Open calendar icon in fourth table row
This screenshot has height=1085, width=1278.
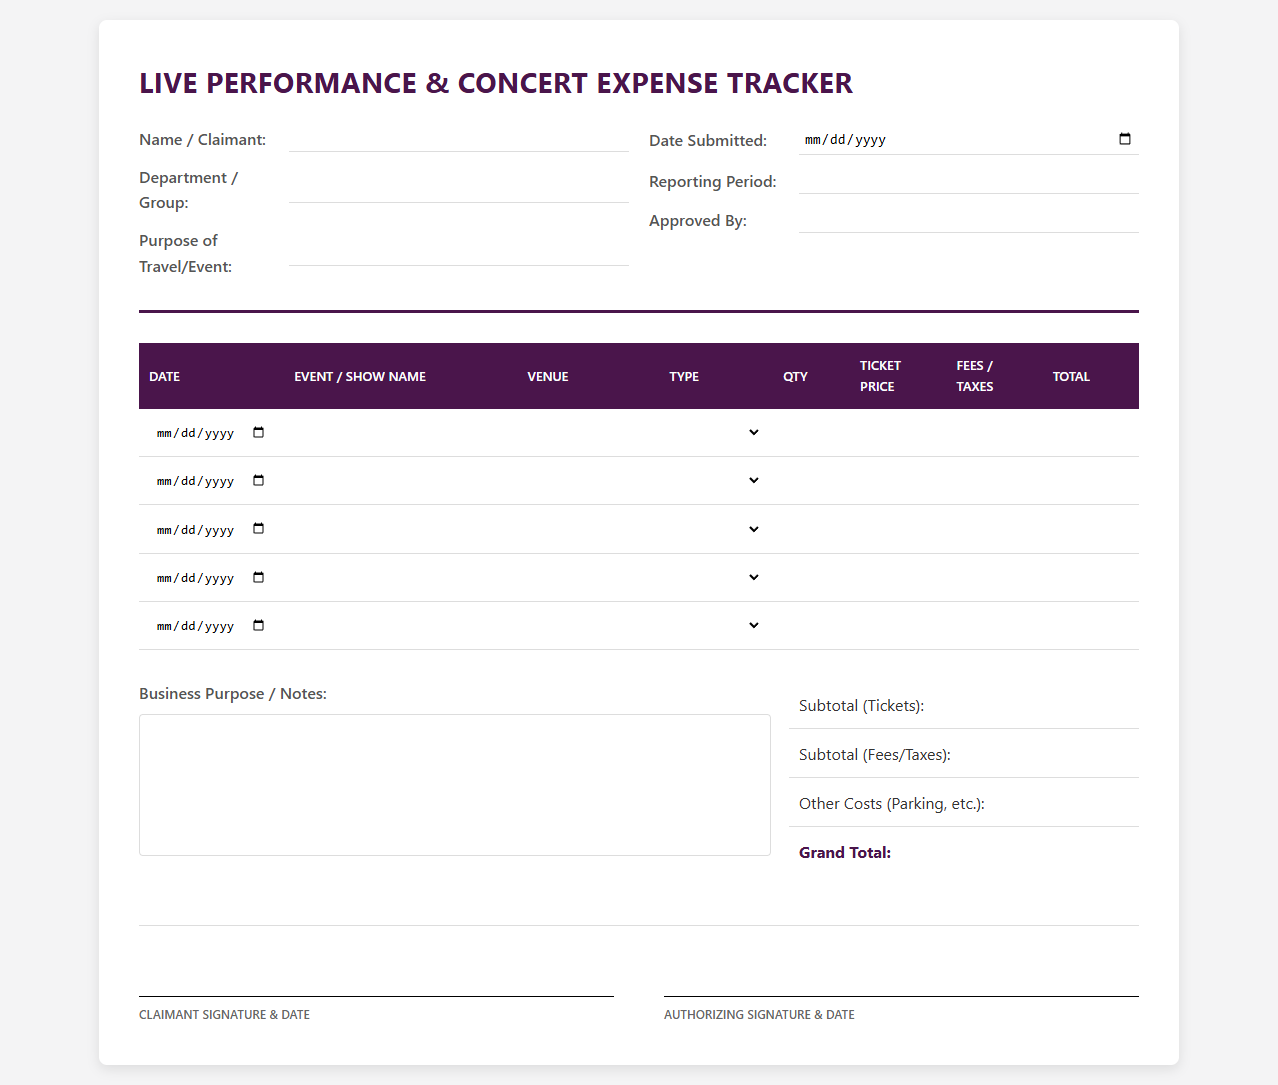coord(259,577)
